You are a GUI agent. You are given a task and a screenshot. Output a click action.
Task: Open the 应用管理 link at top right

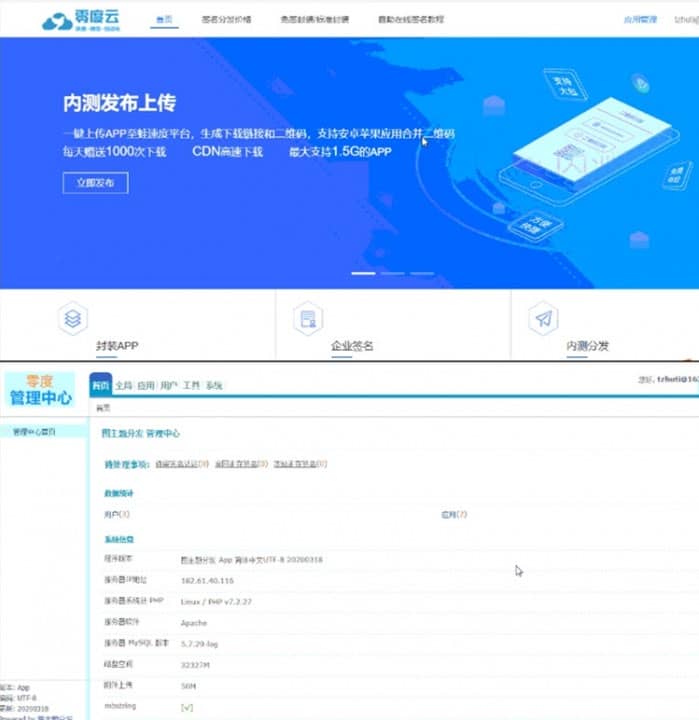640,19
